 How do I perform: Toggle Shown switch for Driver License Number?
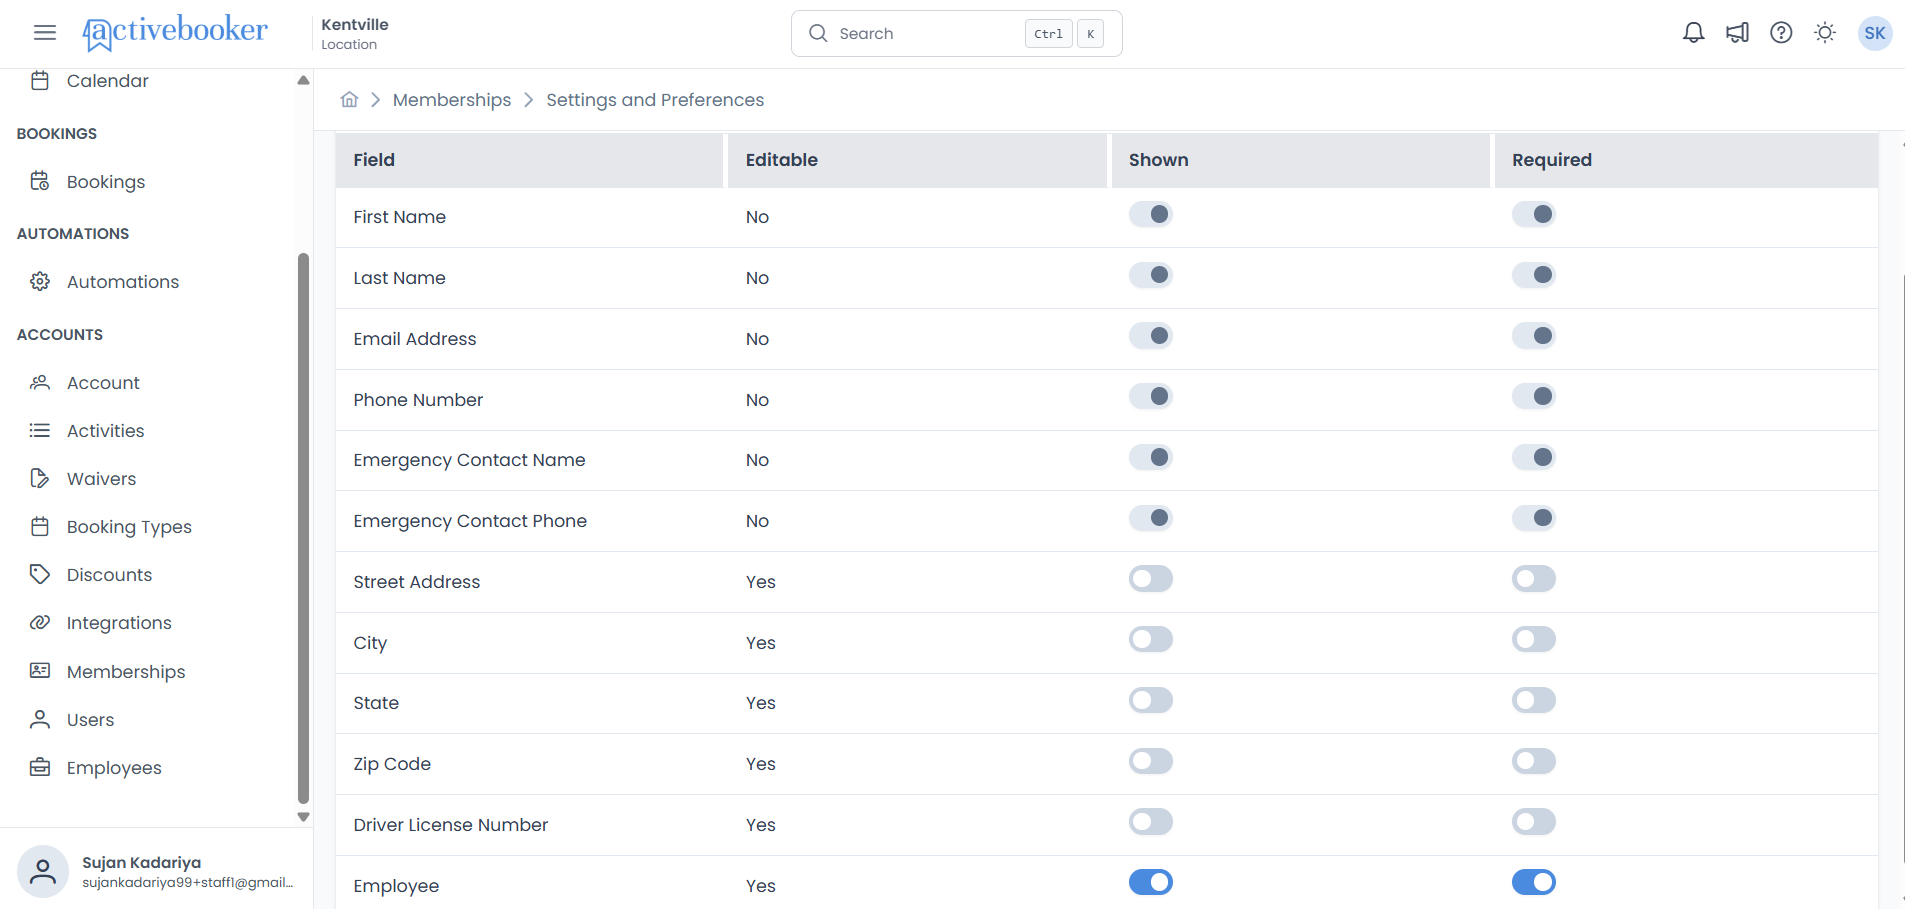coord(1151,822)
